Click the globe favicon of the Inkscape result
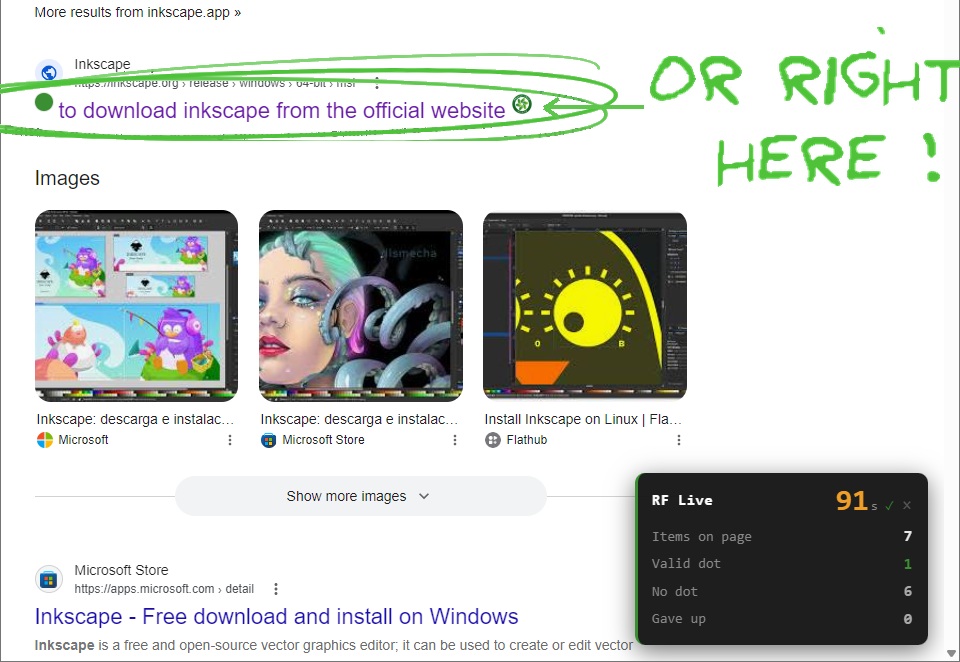Image resolution: width=960 pixels, height=662 pixels. tap(49, 73)
